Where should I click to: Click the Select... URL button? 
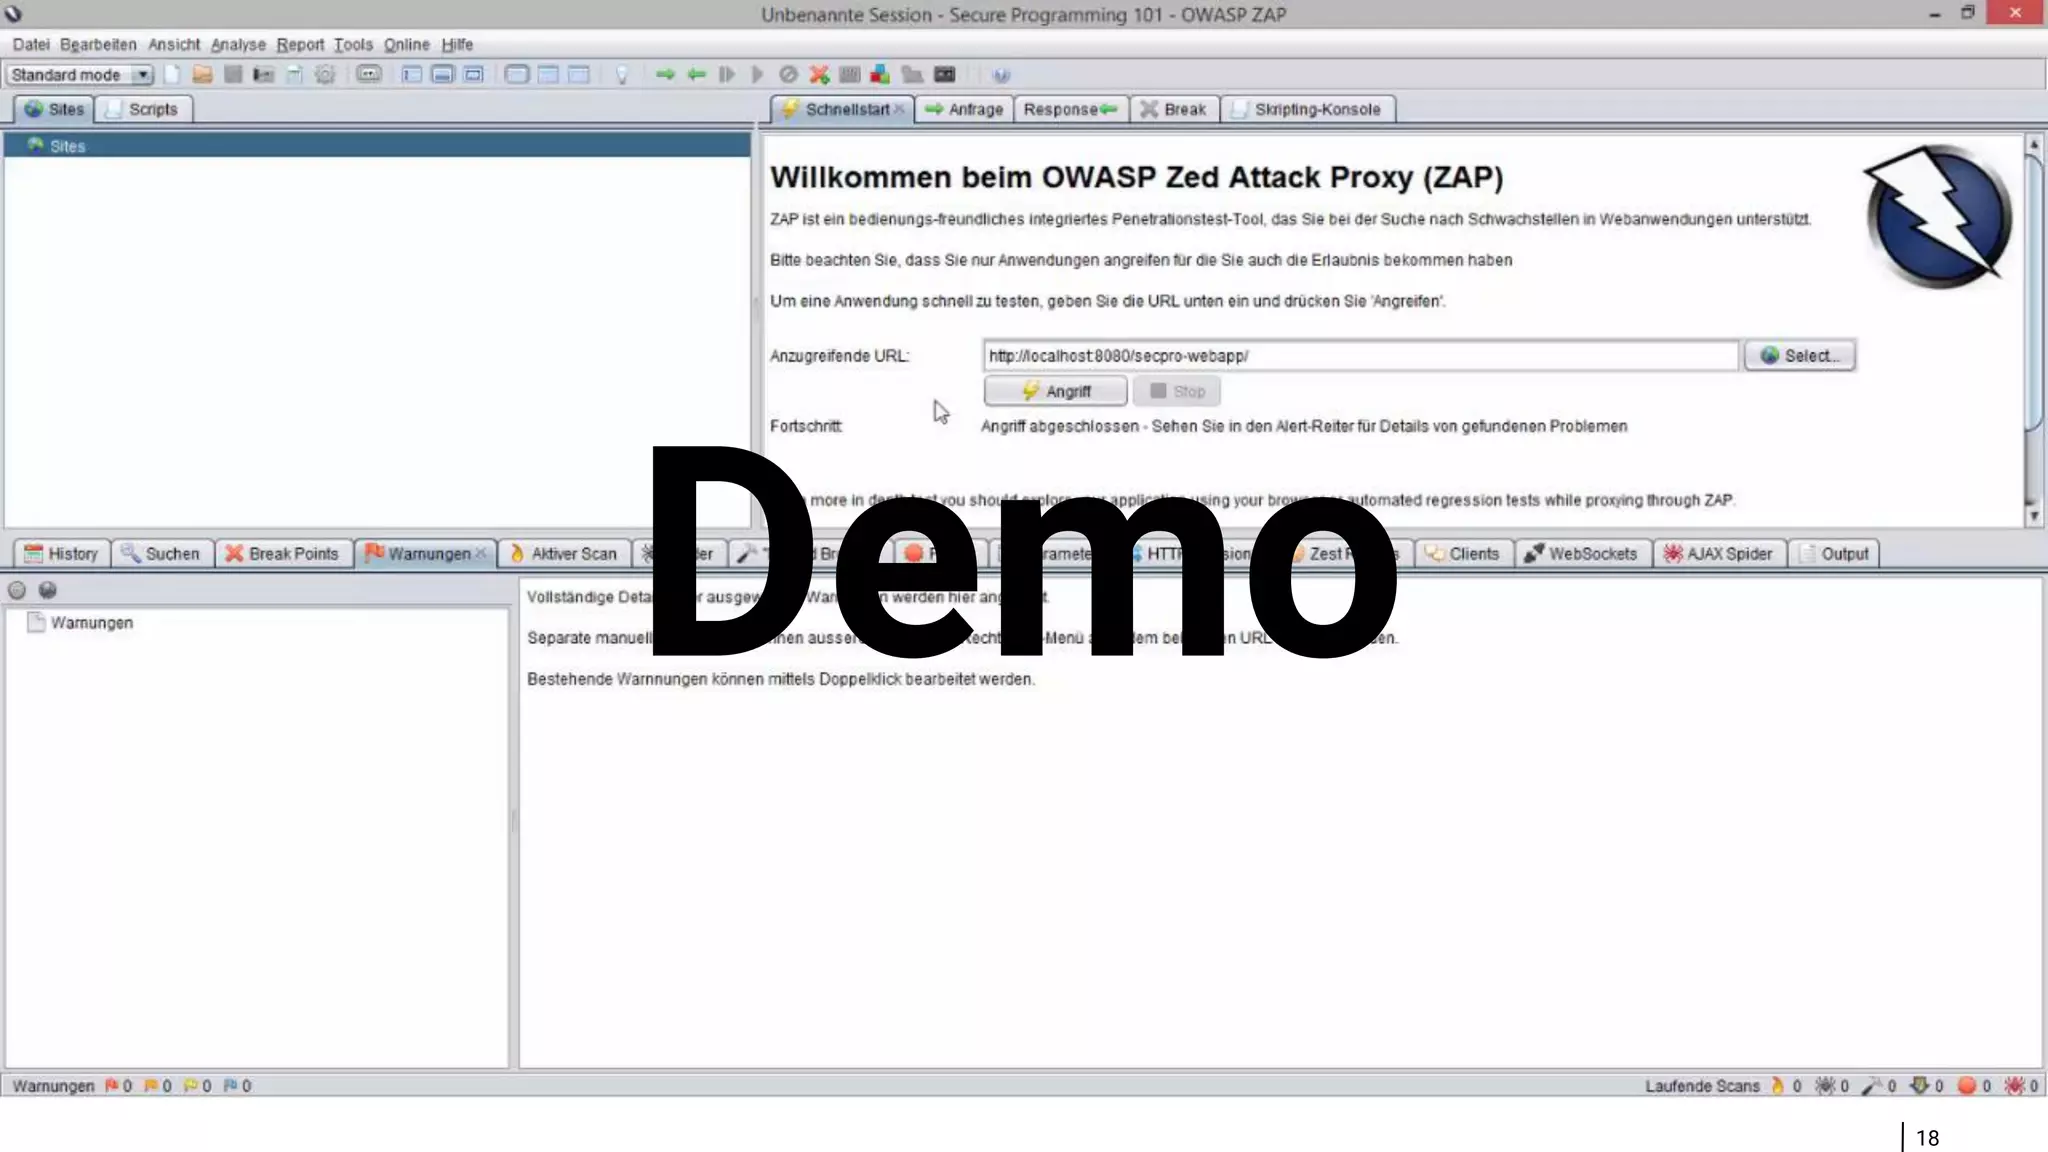[1799, 356]
